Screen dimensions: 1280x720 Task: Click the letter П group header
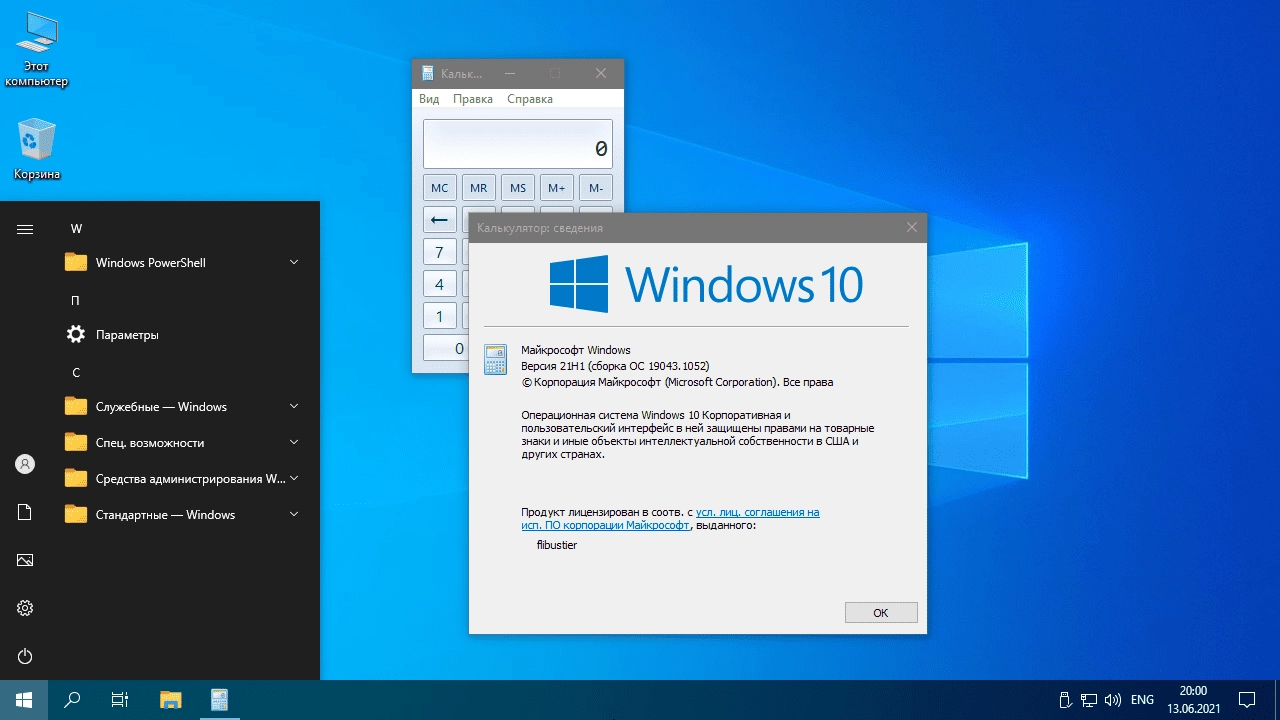point(75,300)
